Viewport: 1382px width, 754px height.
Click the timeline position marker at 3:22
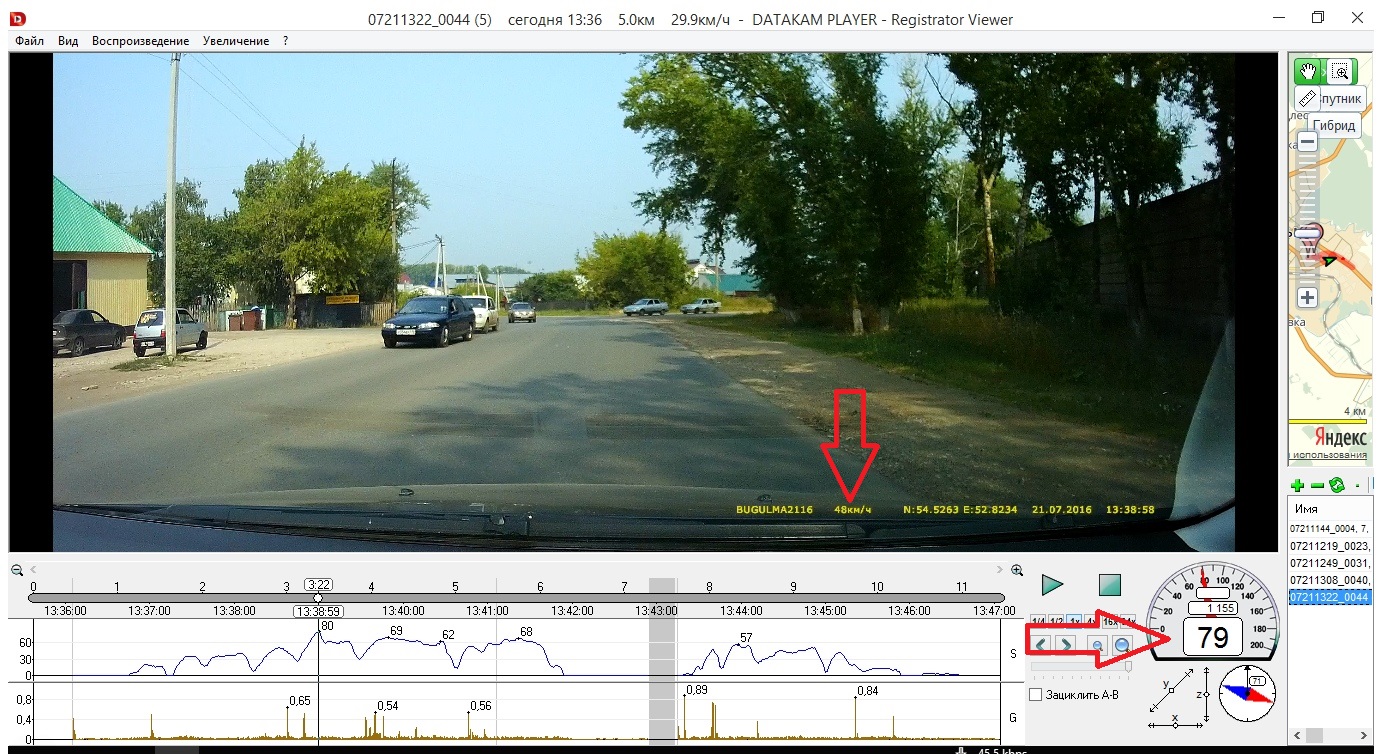click(x=318, y=584)
